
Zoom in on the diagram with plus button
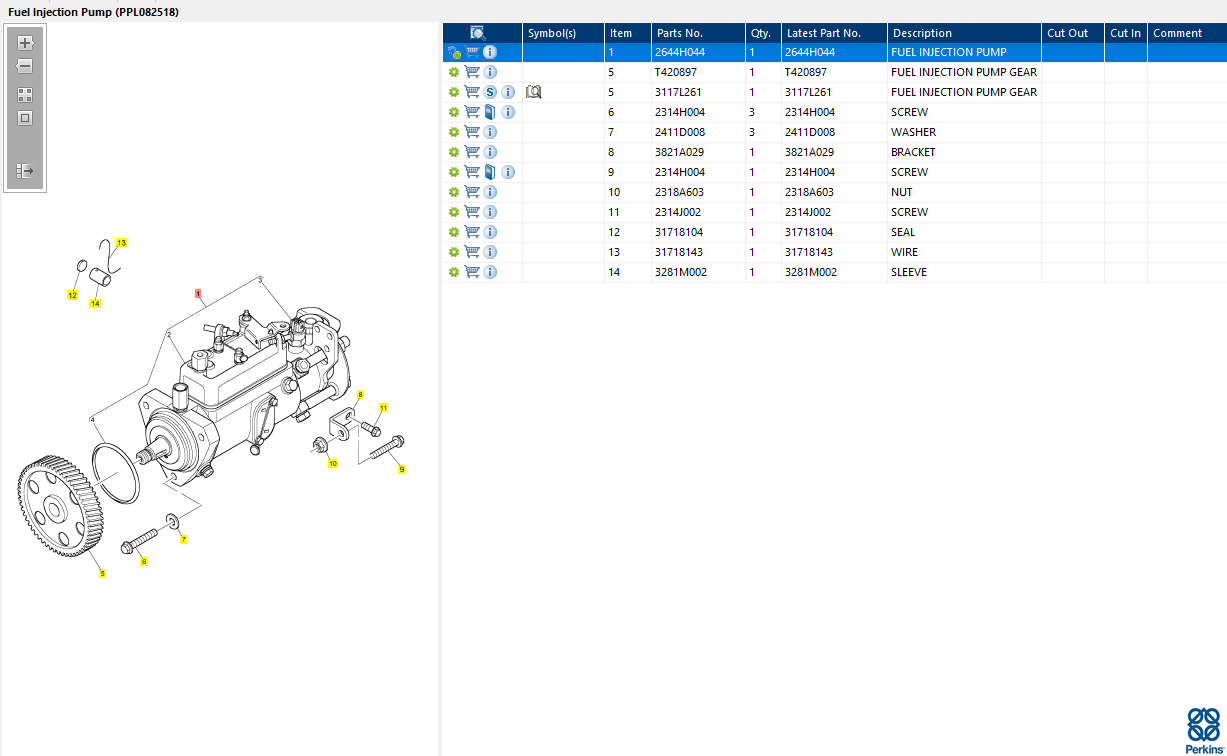pyautogui.click(x=25, y=43)
